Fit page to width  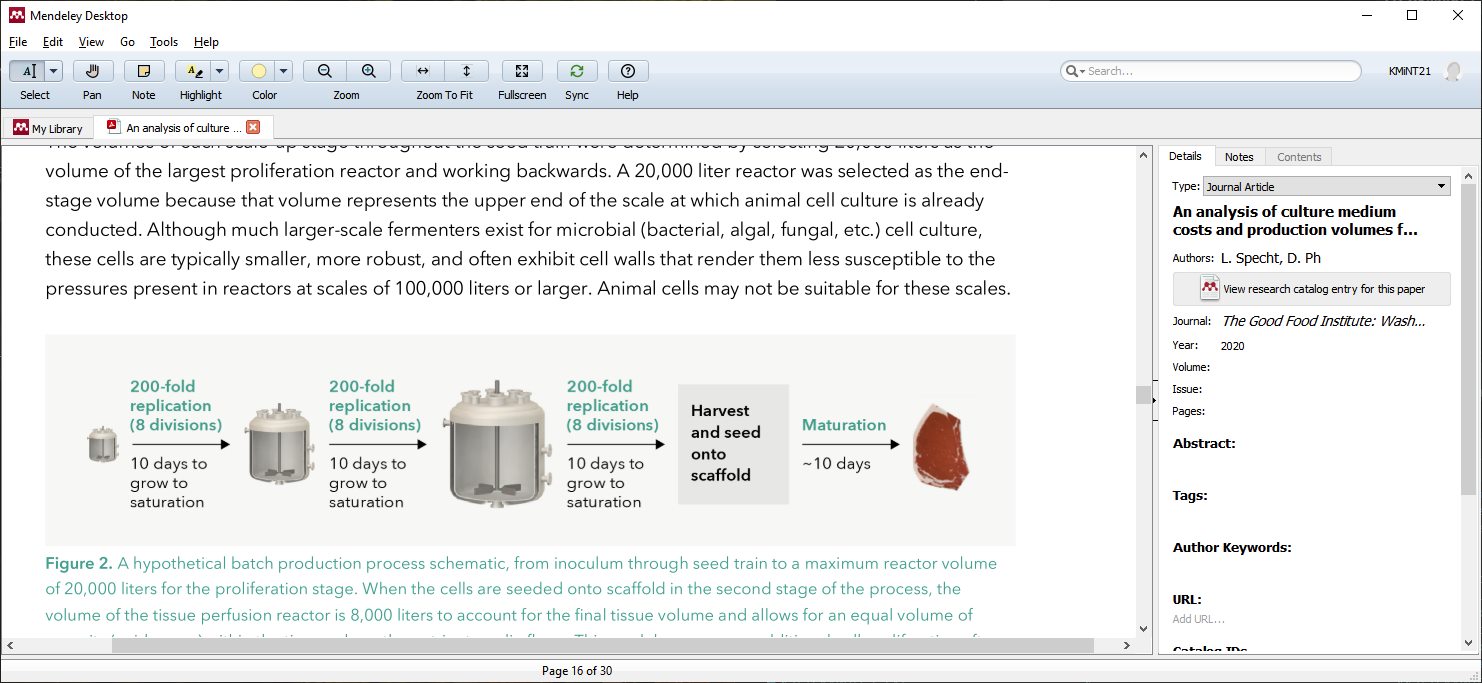(x=423, y=71)
